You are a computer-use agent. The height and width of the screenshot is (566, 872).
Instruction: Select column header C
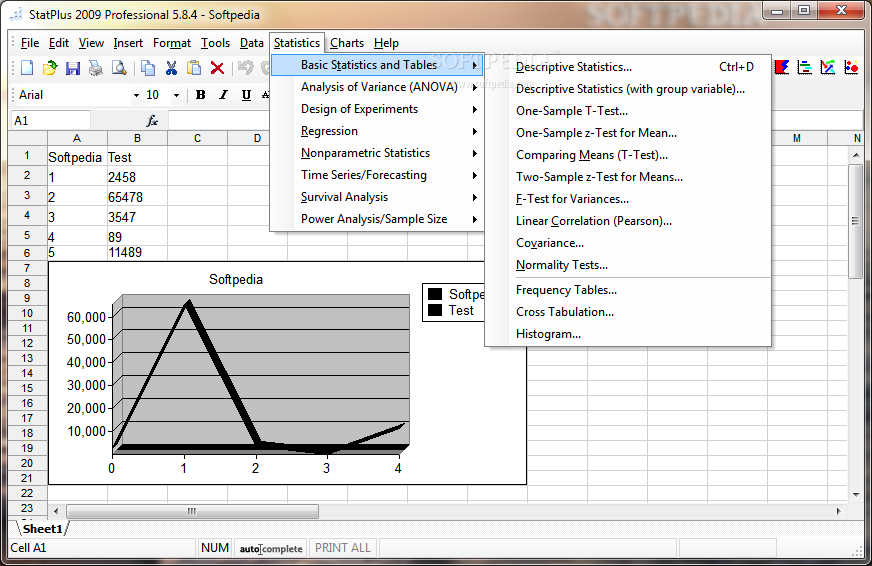pyautogui.click(x=197, y=138)
